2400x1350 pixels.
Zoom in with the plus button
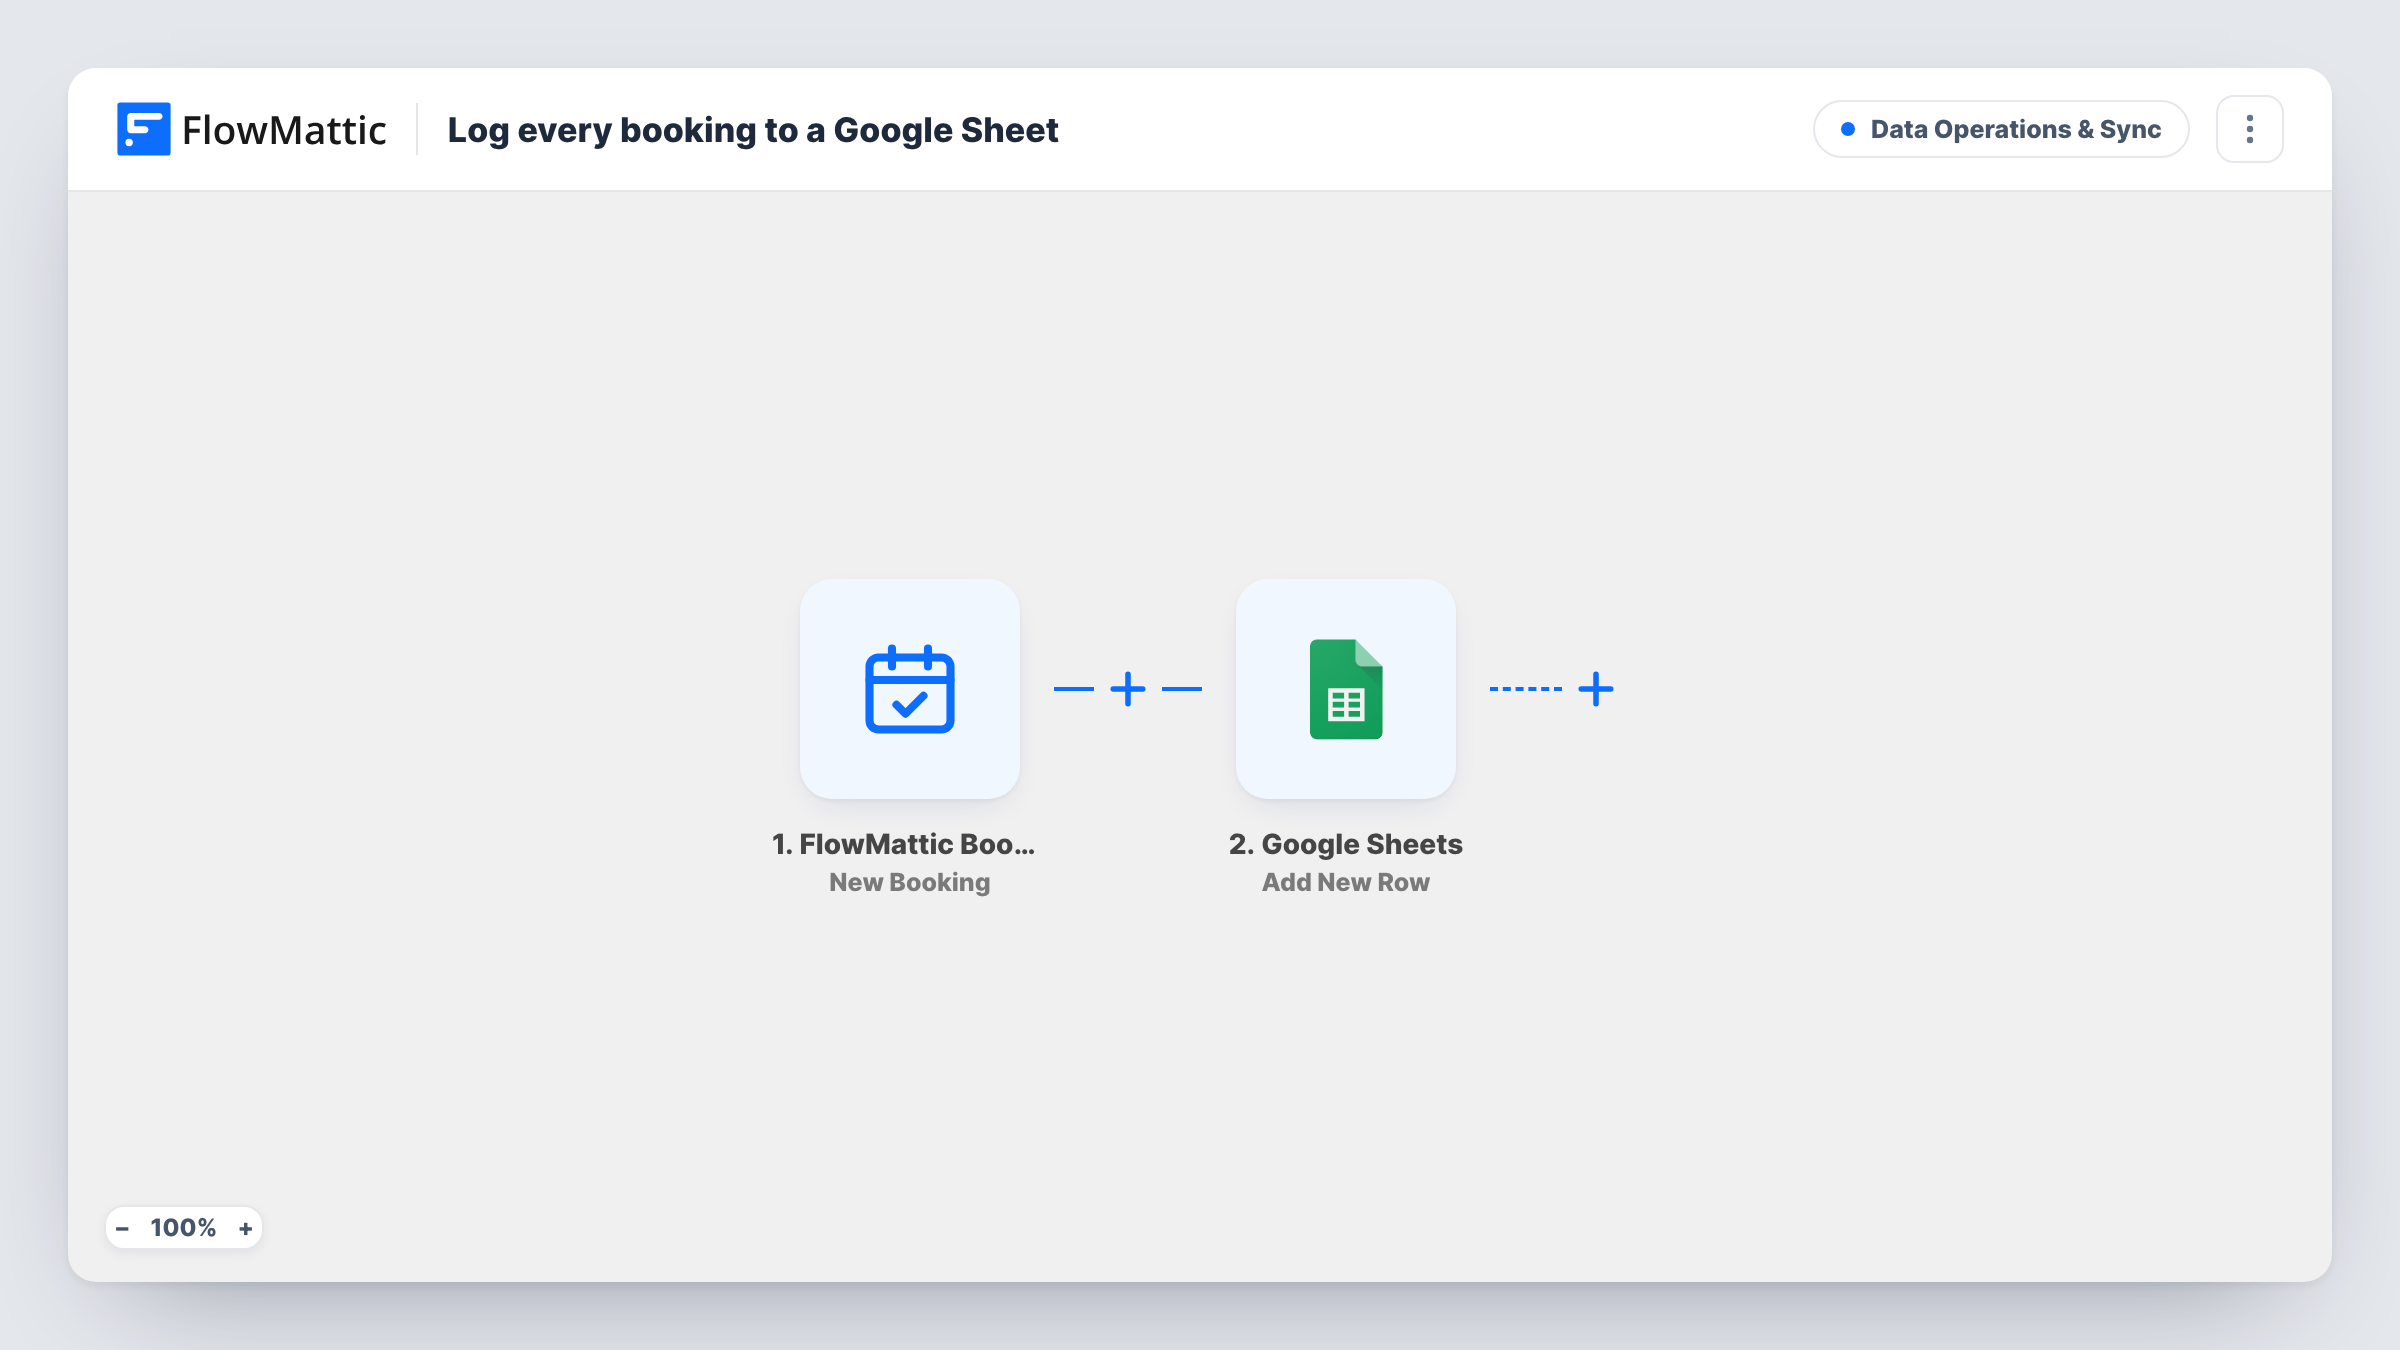pyautogui.click(x=245, y=1228)
